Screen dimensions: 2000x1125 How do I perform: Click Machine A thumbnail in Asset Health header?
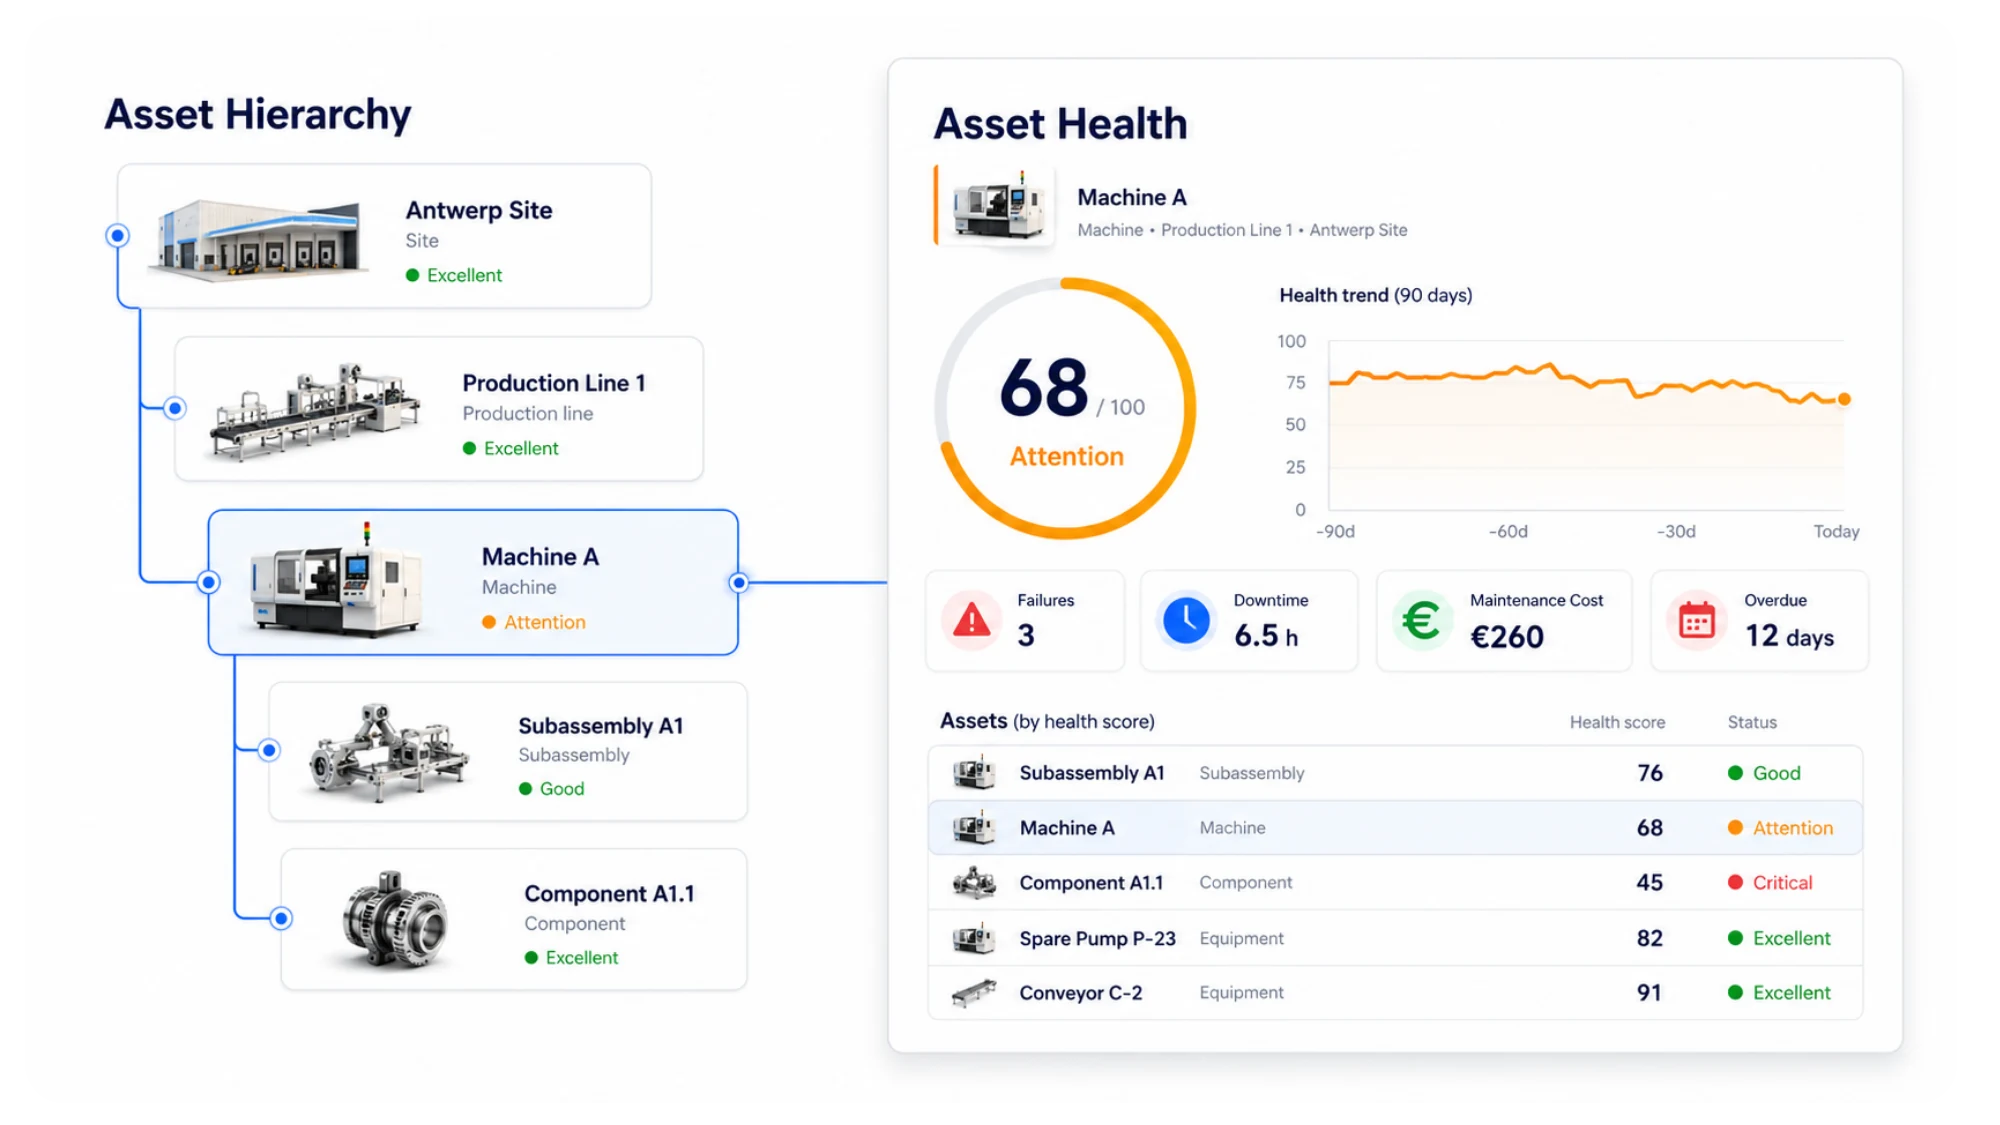(x=997, y=206)
